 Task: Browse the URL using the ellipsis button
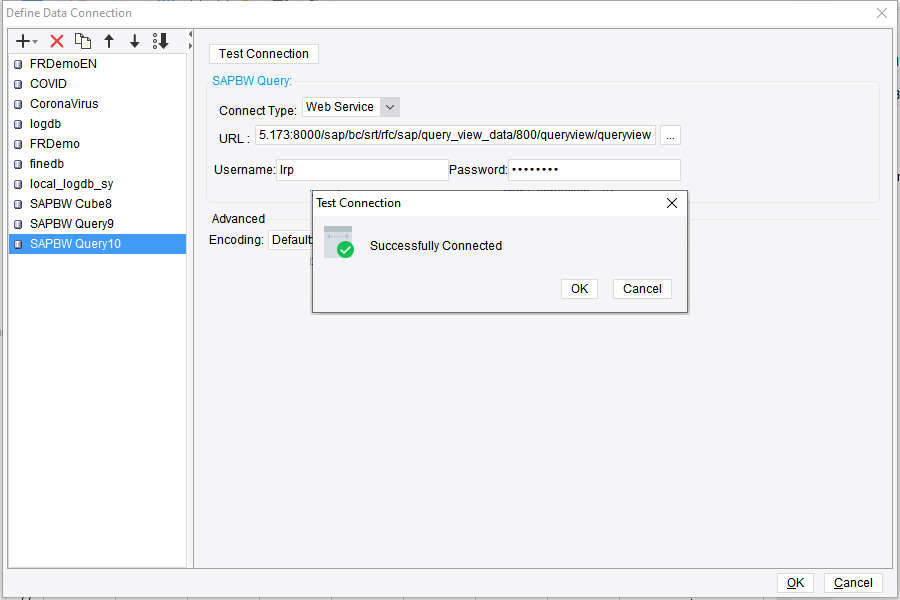[x=670, y=134]
